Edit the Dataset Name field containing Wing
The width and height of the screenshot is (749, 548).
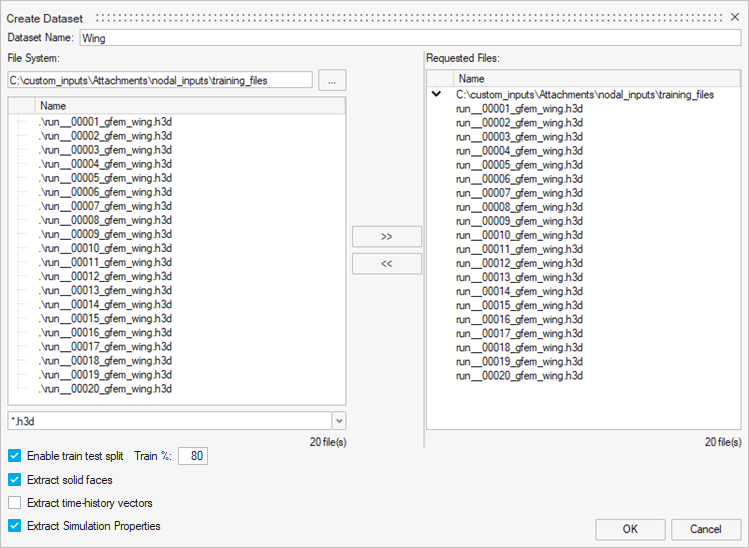click(410, 38)
